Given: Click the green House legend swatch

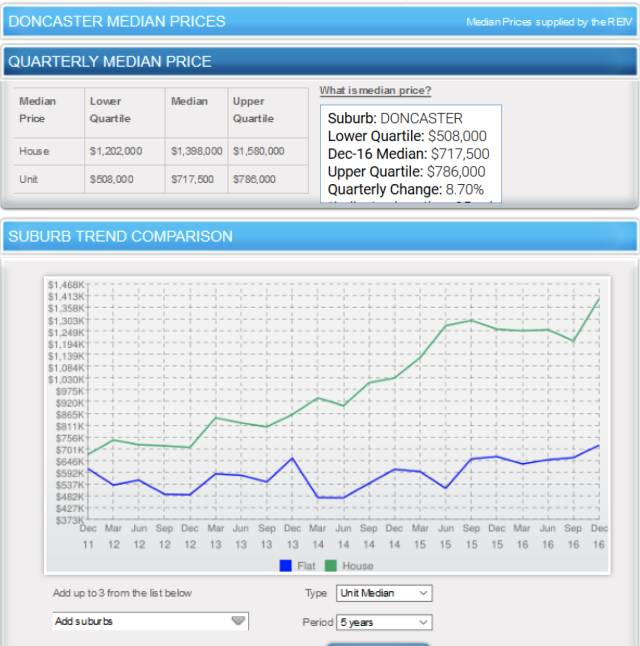Looking at the screenshot, I should point(332,566).
